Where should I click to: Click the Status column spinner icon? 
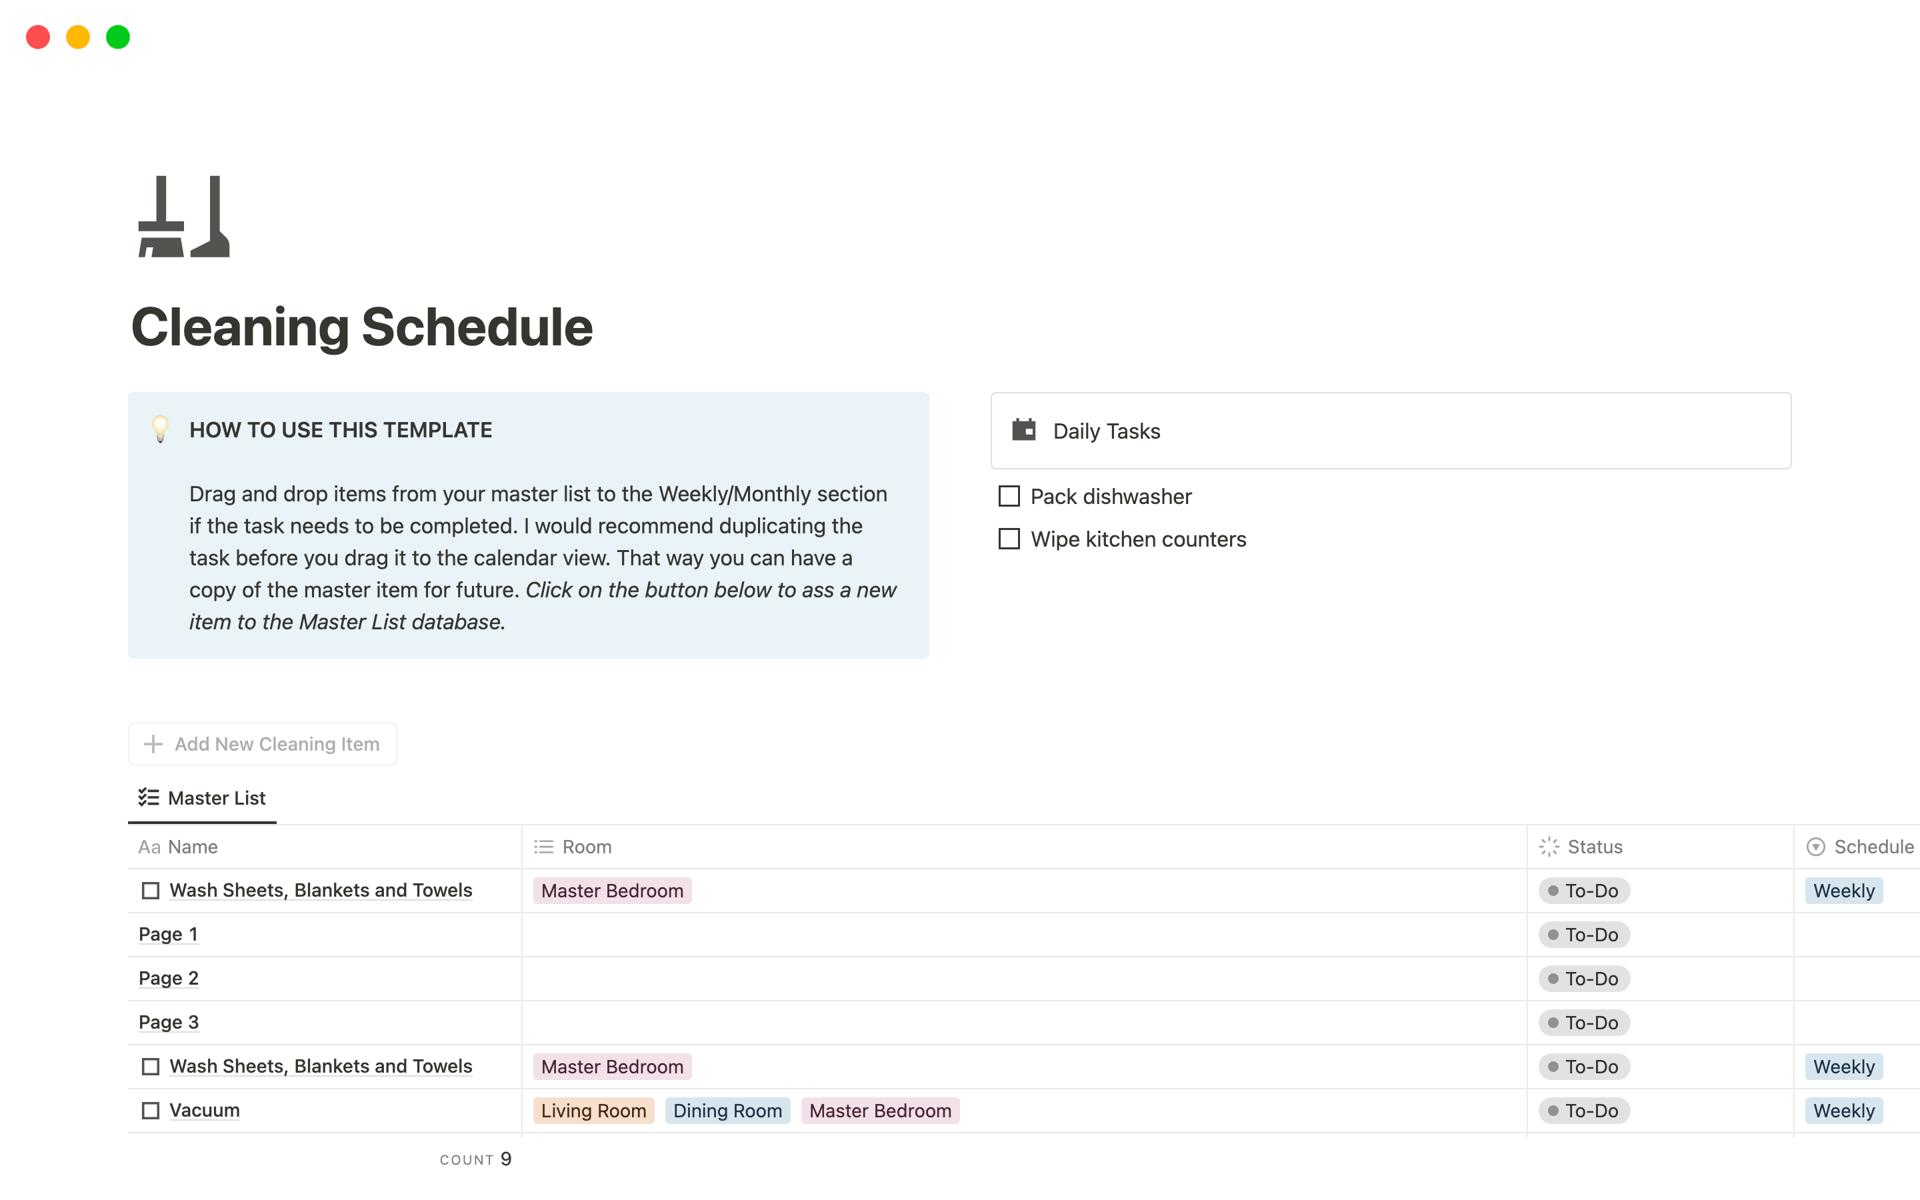(1549, 847)
